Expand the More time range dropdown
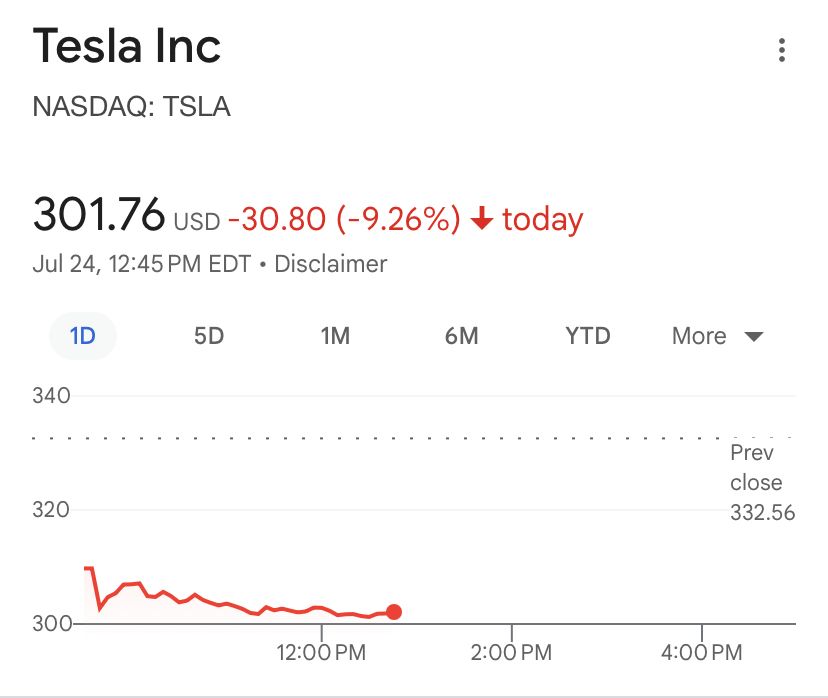Image resolution: width=828 pixels, height=698 pixels. [717, 336]
